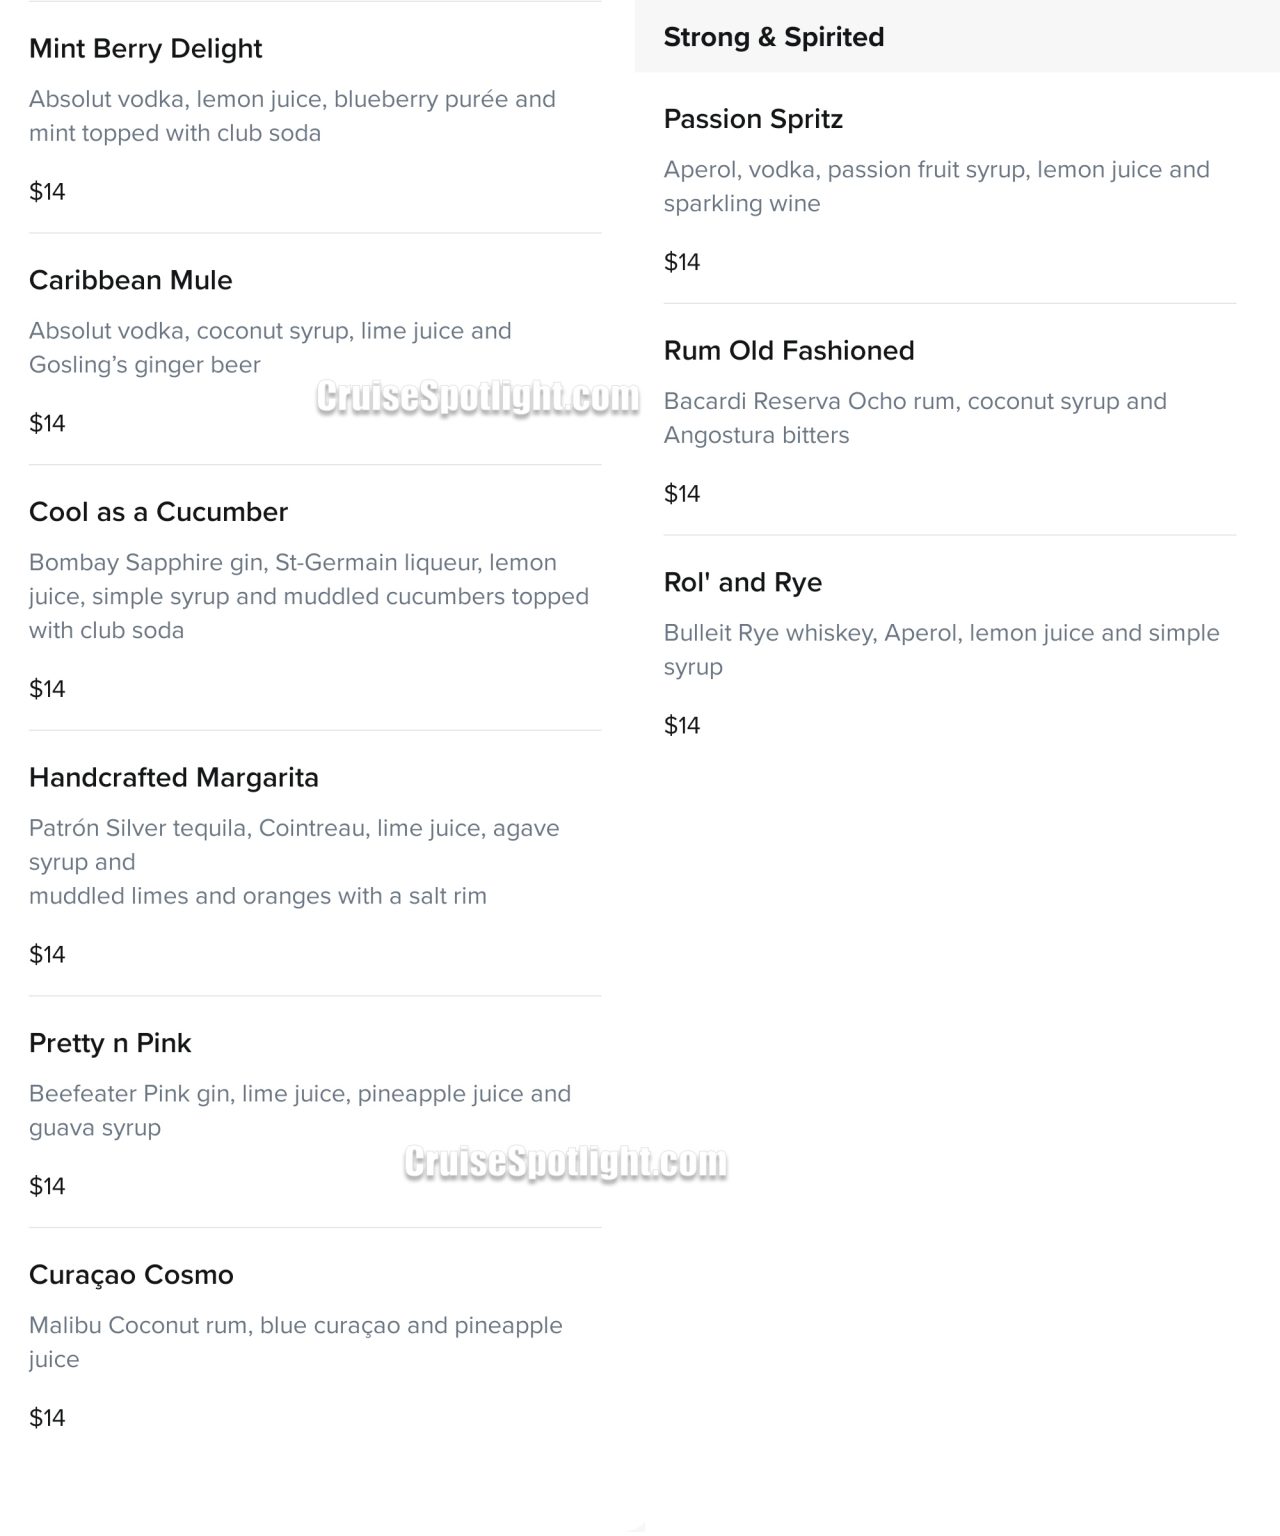The width and height of the screenshot is (1280, 1536).
Task: Click the Pretty n Pink ingredients description
Action: [x=299, y=1111]
